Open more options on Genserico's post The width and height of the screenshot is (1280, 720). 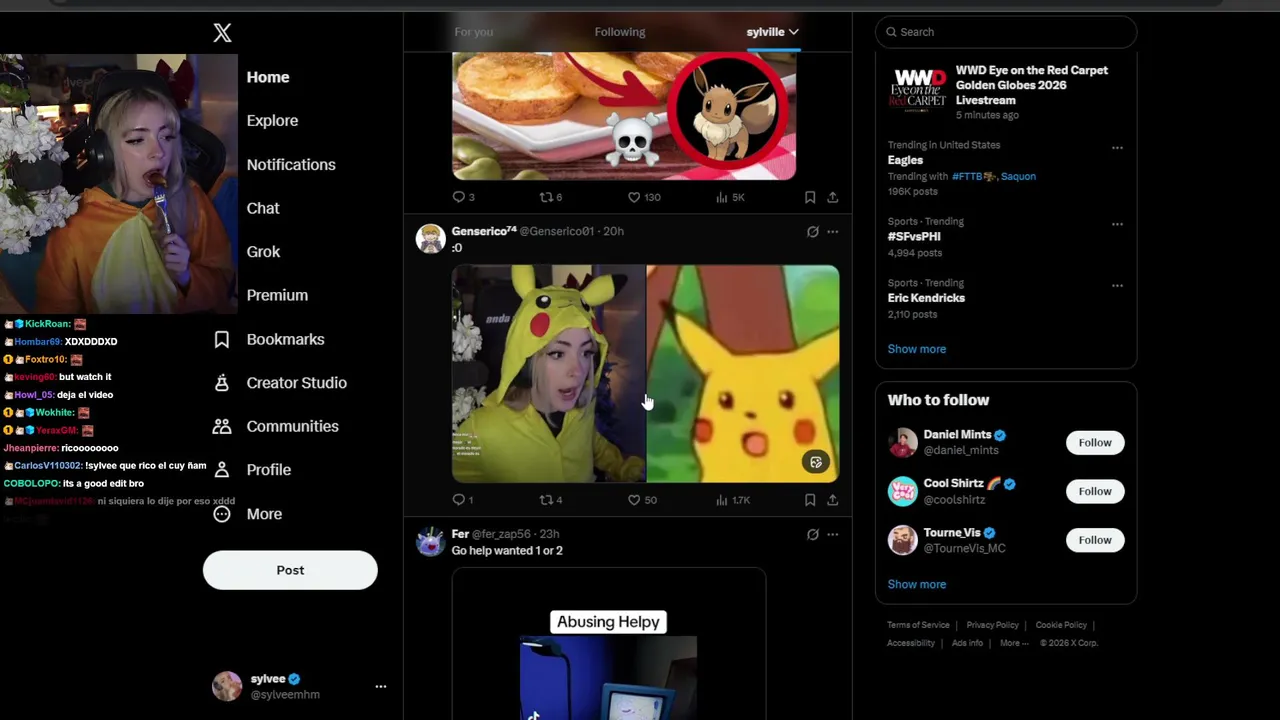[x=833, y=232]
